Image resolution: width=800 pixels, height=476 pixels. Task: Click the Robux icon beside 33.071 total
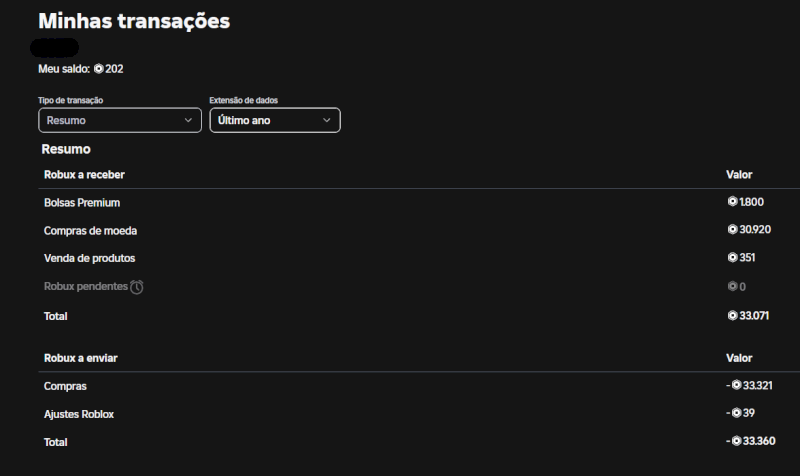click(732, 316)
